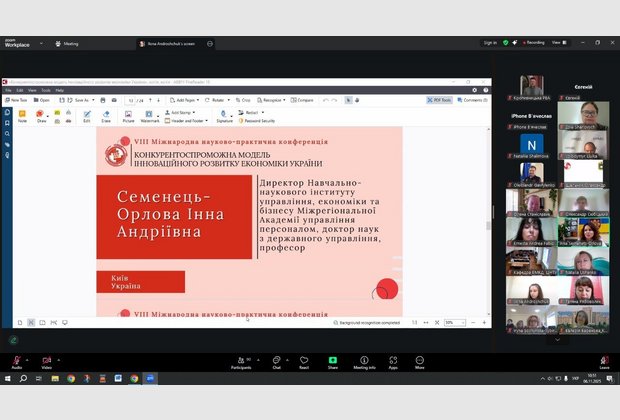Image resolution: width=620 pixels, height=420 pixels.
Task: Open React emoji options
Action: [x=304, y=362]
